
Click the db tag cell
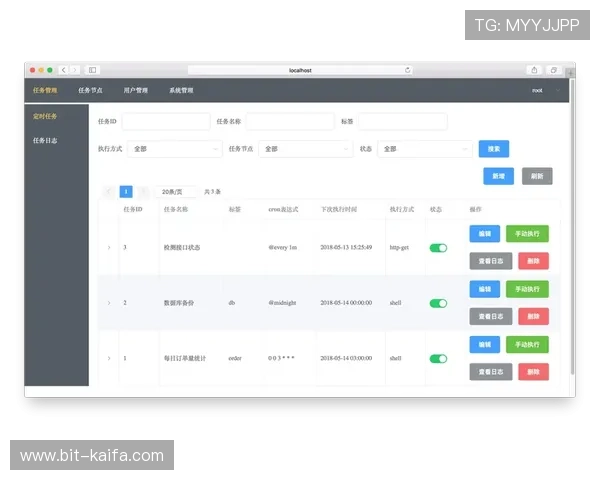pyautogui.click(x=232, y=303)
